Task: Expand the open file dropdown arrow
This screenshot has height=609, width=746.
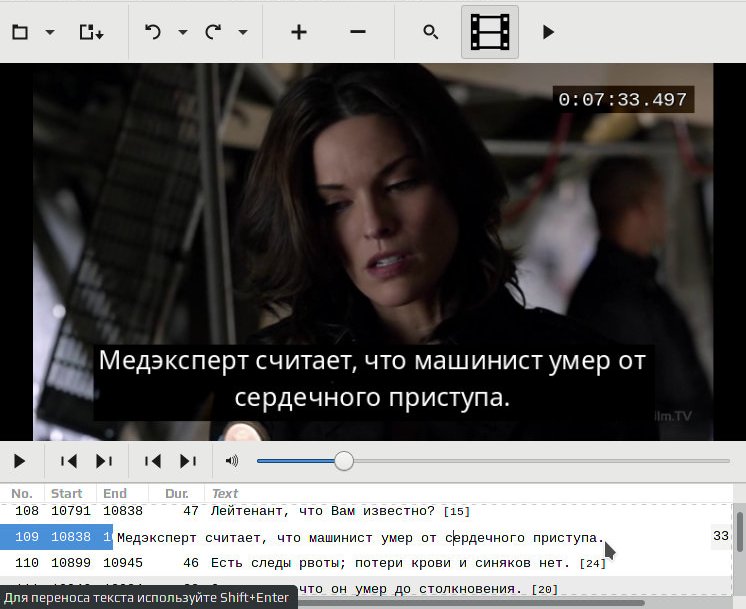Action: (x=50, y=32)
